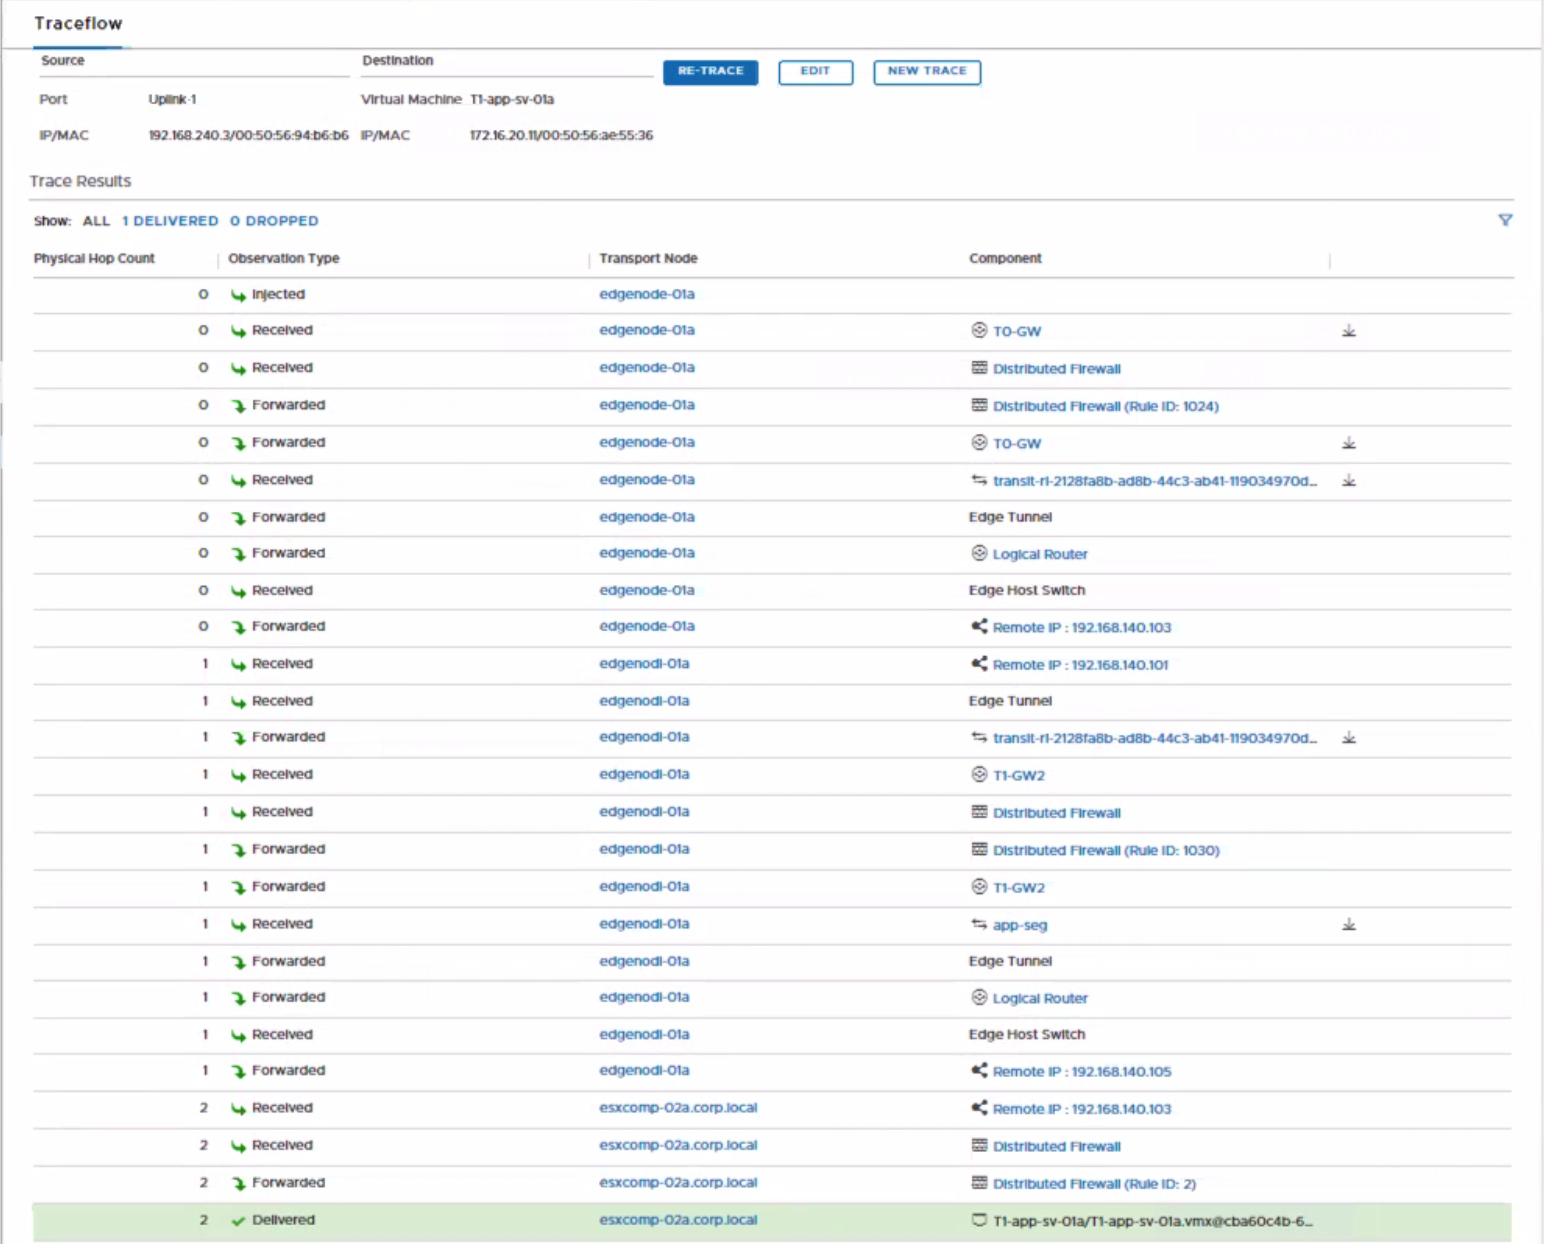The height and width of the screenshot is (1244, 1544).
Task: Click download icon on first T0-GW Received row
Action: point(1349,331)
